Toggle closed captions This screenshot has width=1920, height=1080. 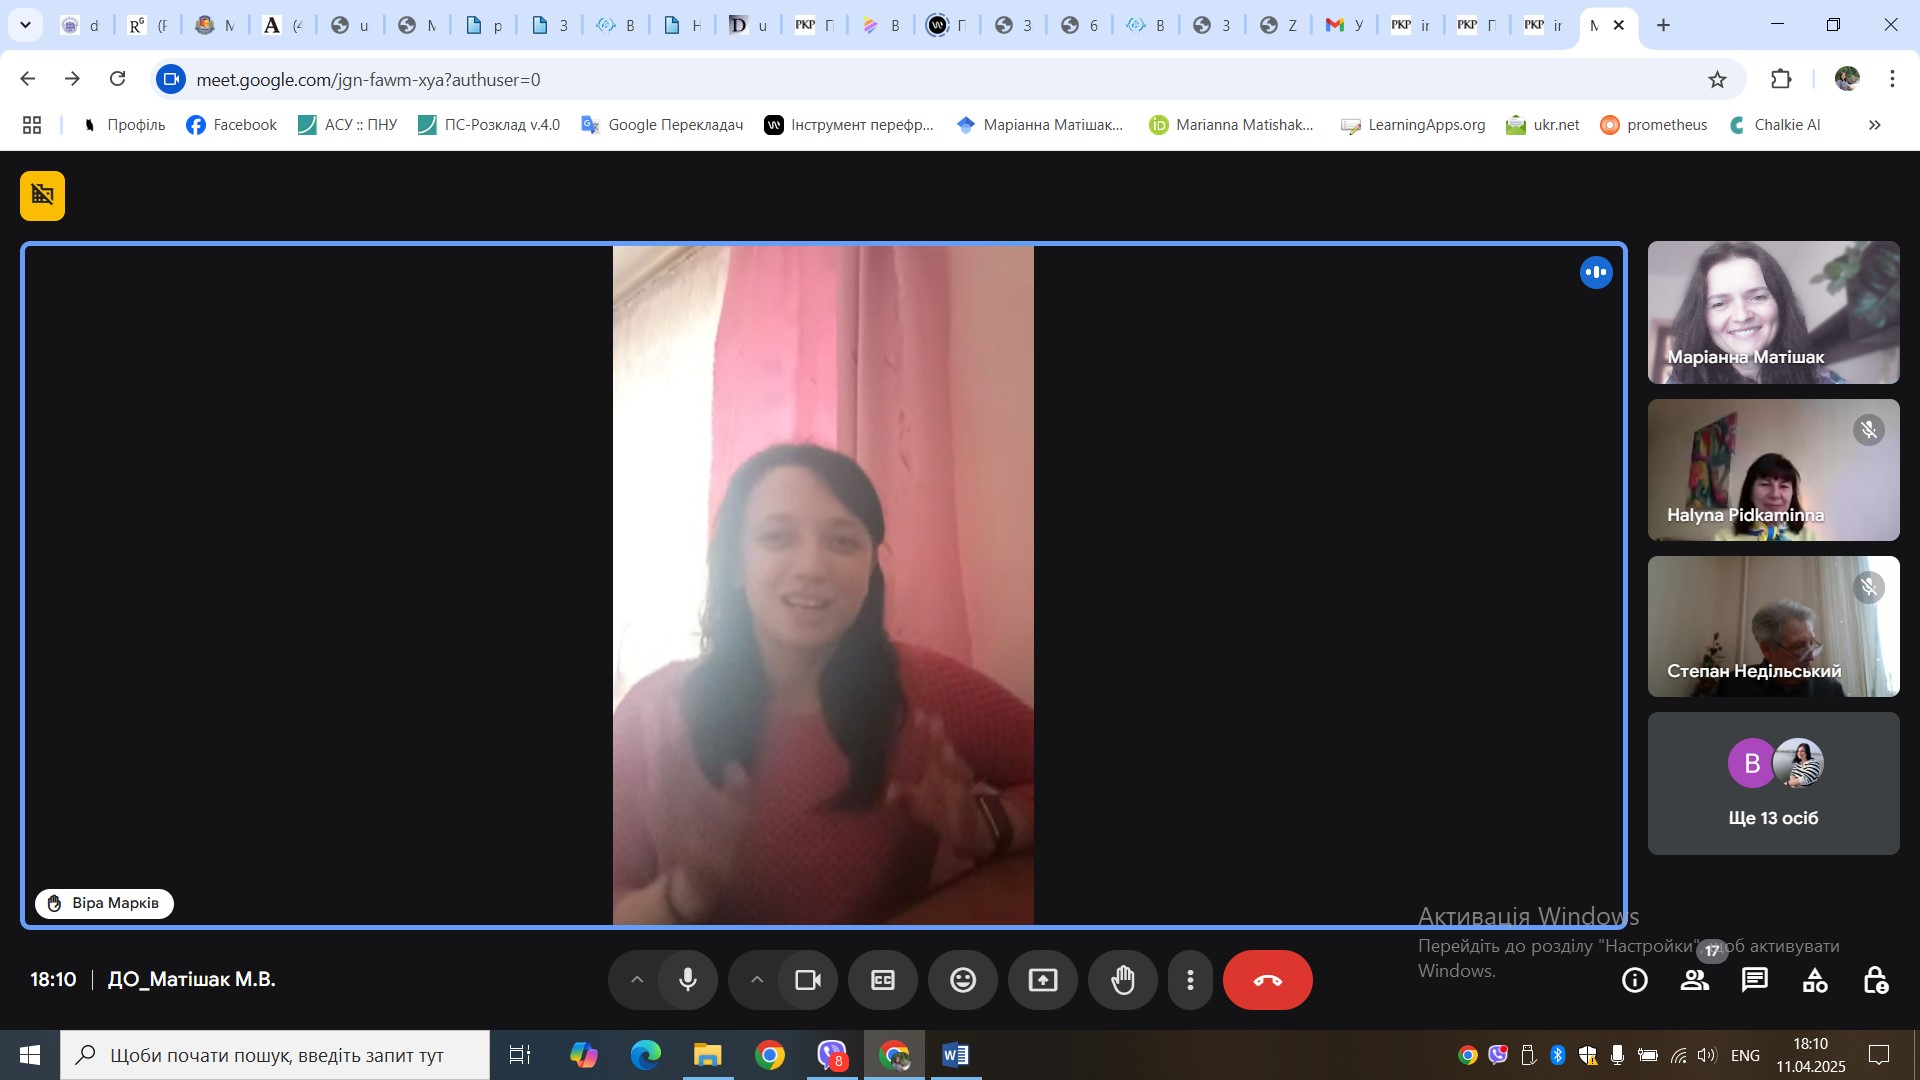click(882, 980)
